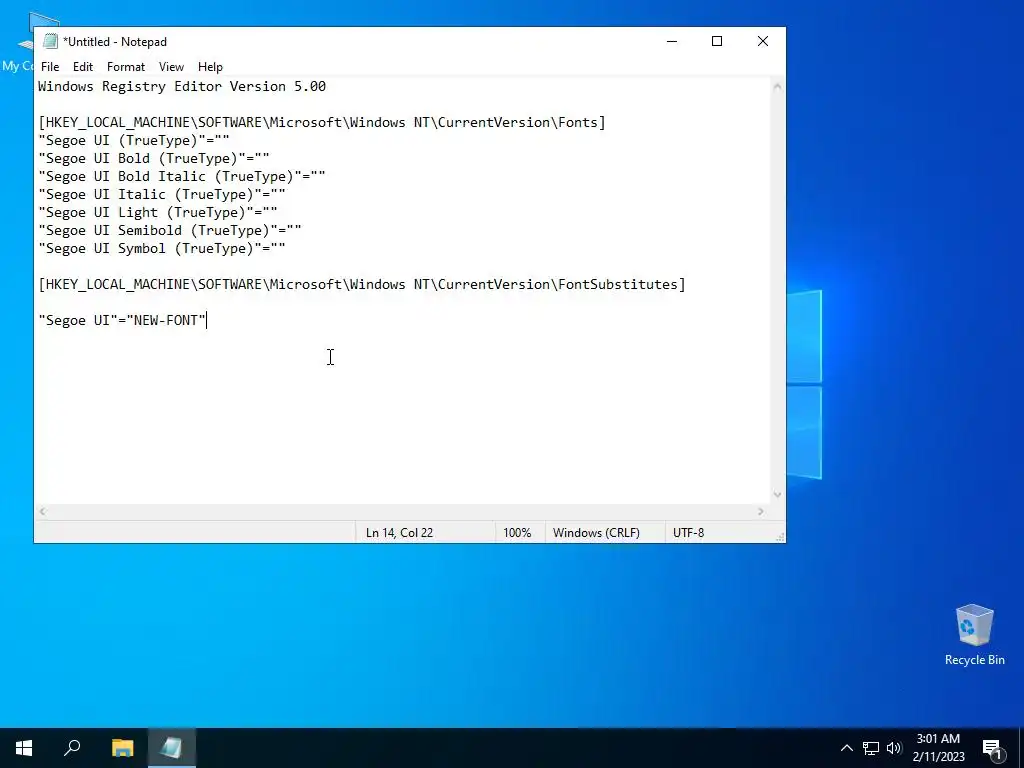Click the UTF-8 encoding status entry
The height and width of the screenshot is (768, 1024).
[x=688, y=532]
